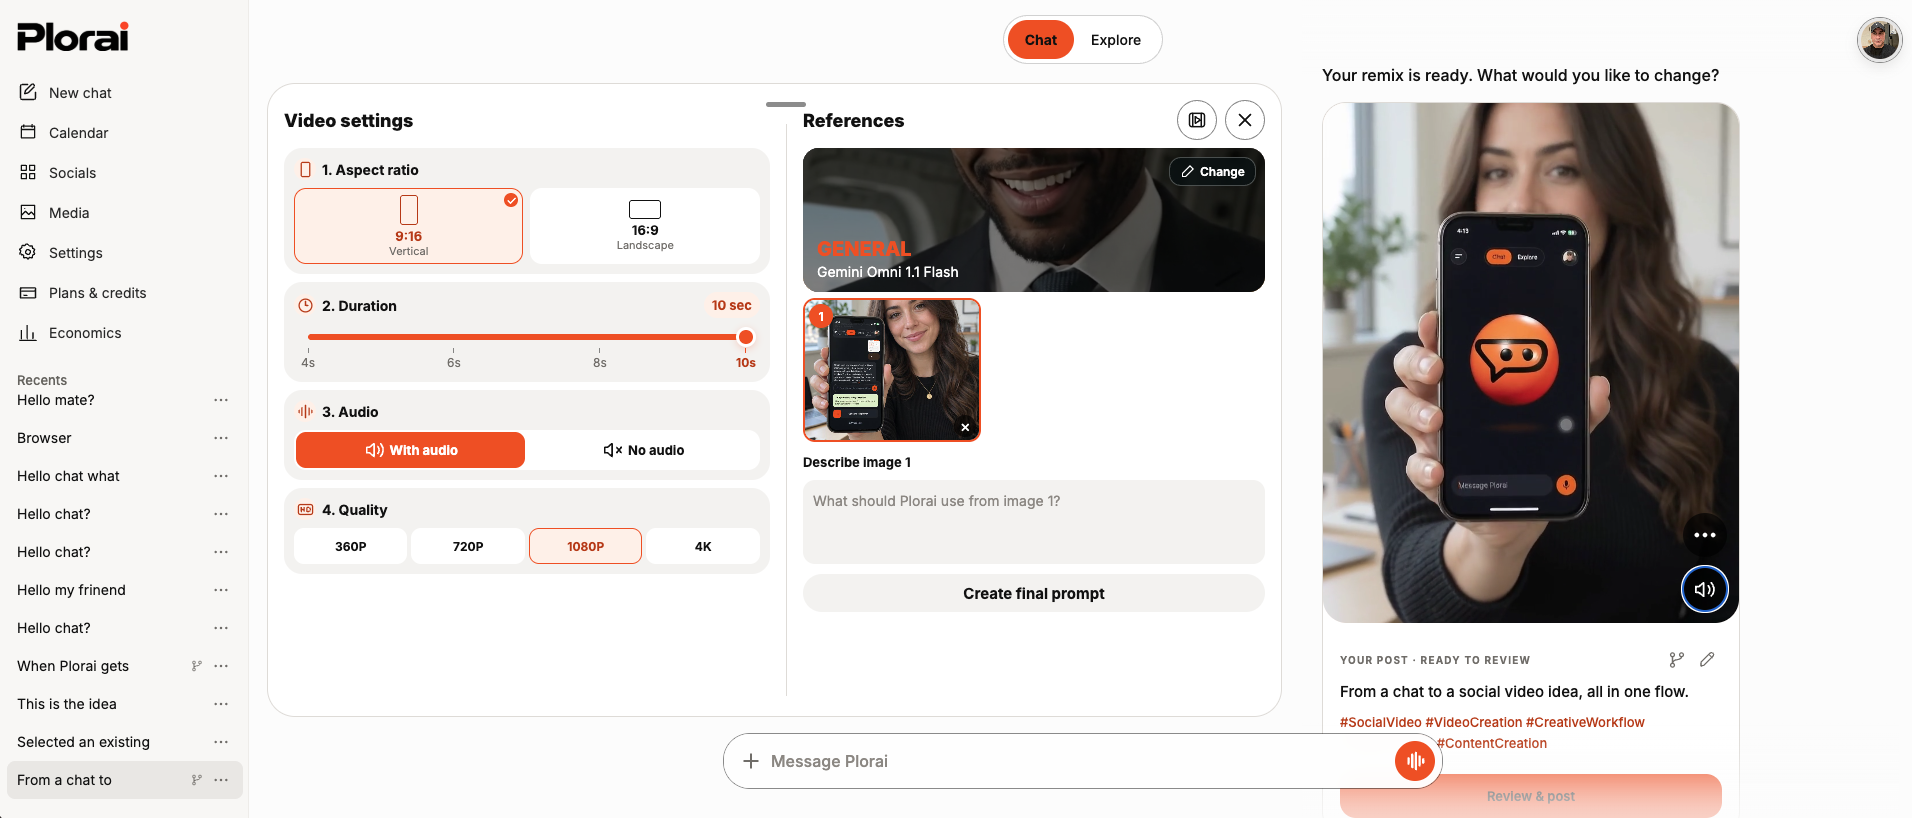Close the video settings panel

[x=1245, y=120]
